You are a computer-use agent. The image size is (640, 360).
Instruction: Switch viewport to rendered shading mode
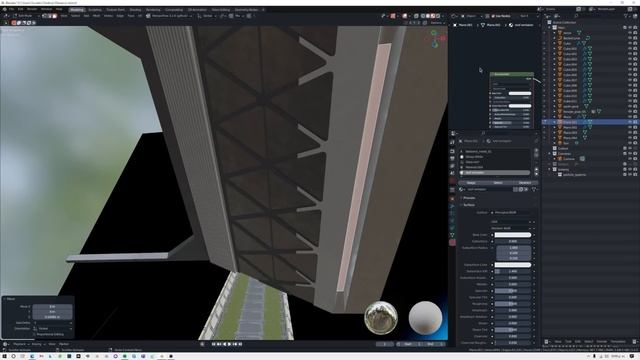coord(438,16)
